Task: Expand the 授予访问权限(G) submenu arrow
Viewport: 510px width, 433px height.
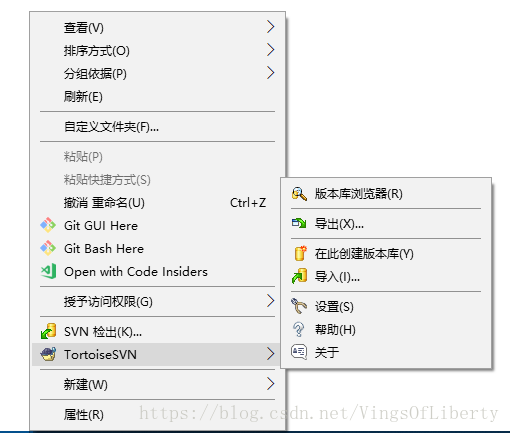Action: [270, 301]
